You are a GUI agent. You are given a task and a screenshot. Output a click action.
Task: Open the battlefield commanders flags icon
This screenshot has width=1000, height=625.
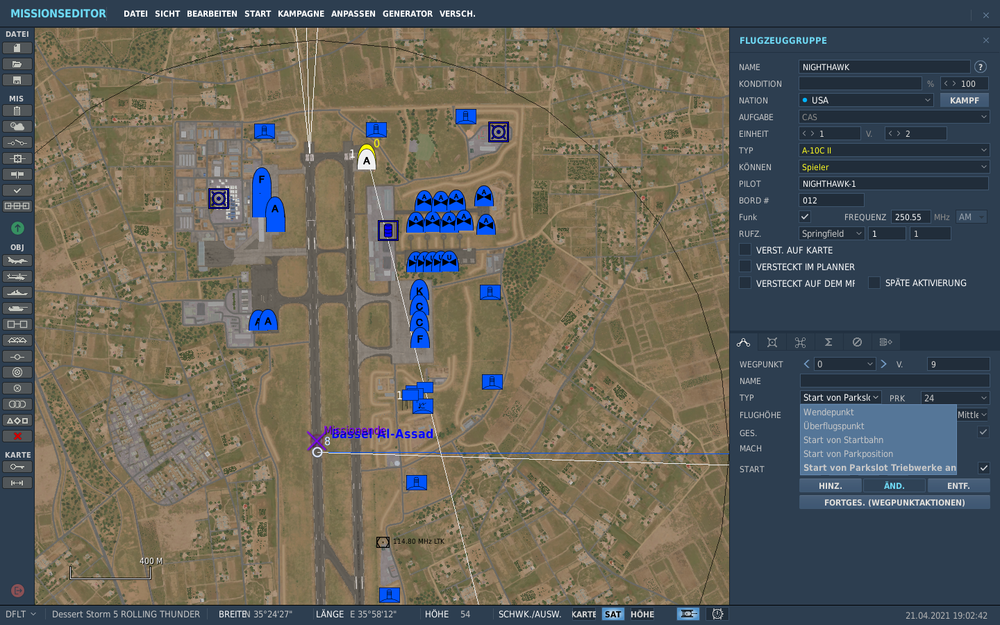(x=17, y=175)
